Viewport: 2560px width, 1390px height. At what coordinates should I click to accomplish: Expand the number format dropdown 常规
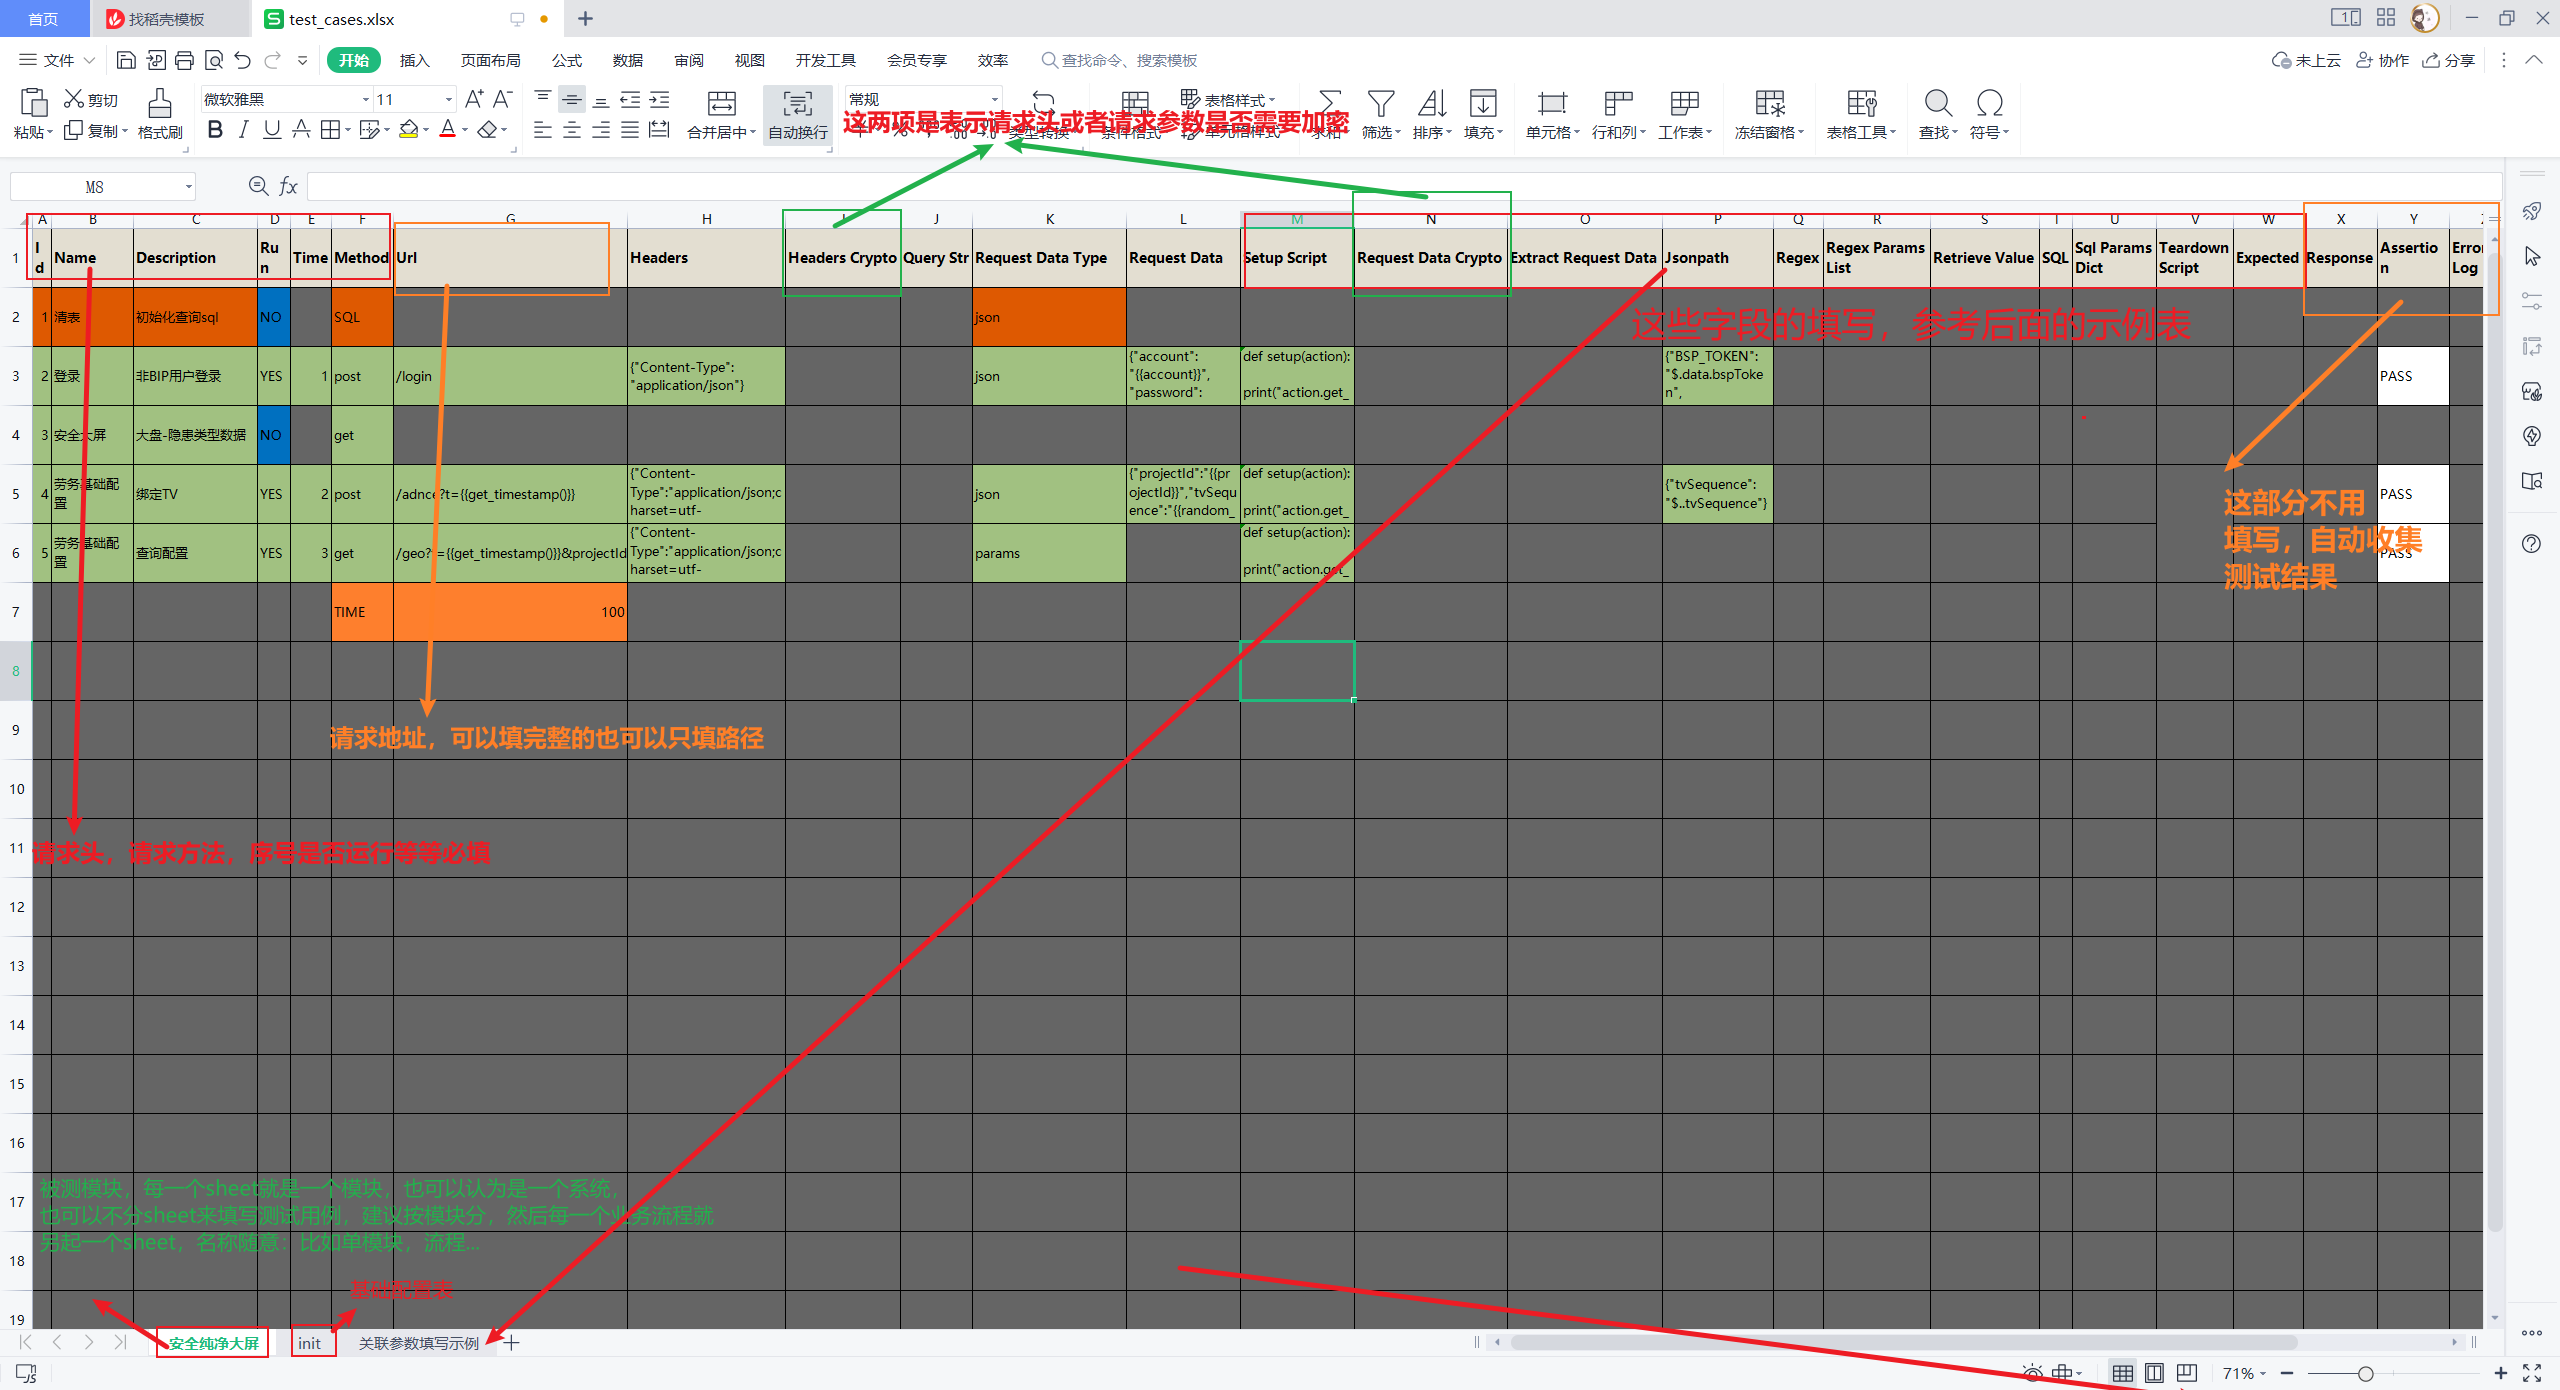click(994, 99)
